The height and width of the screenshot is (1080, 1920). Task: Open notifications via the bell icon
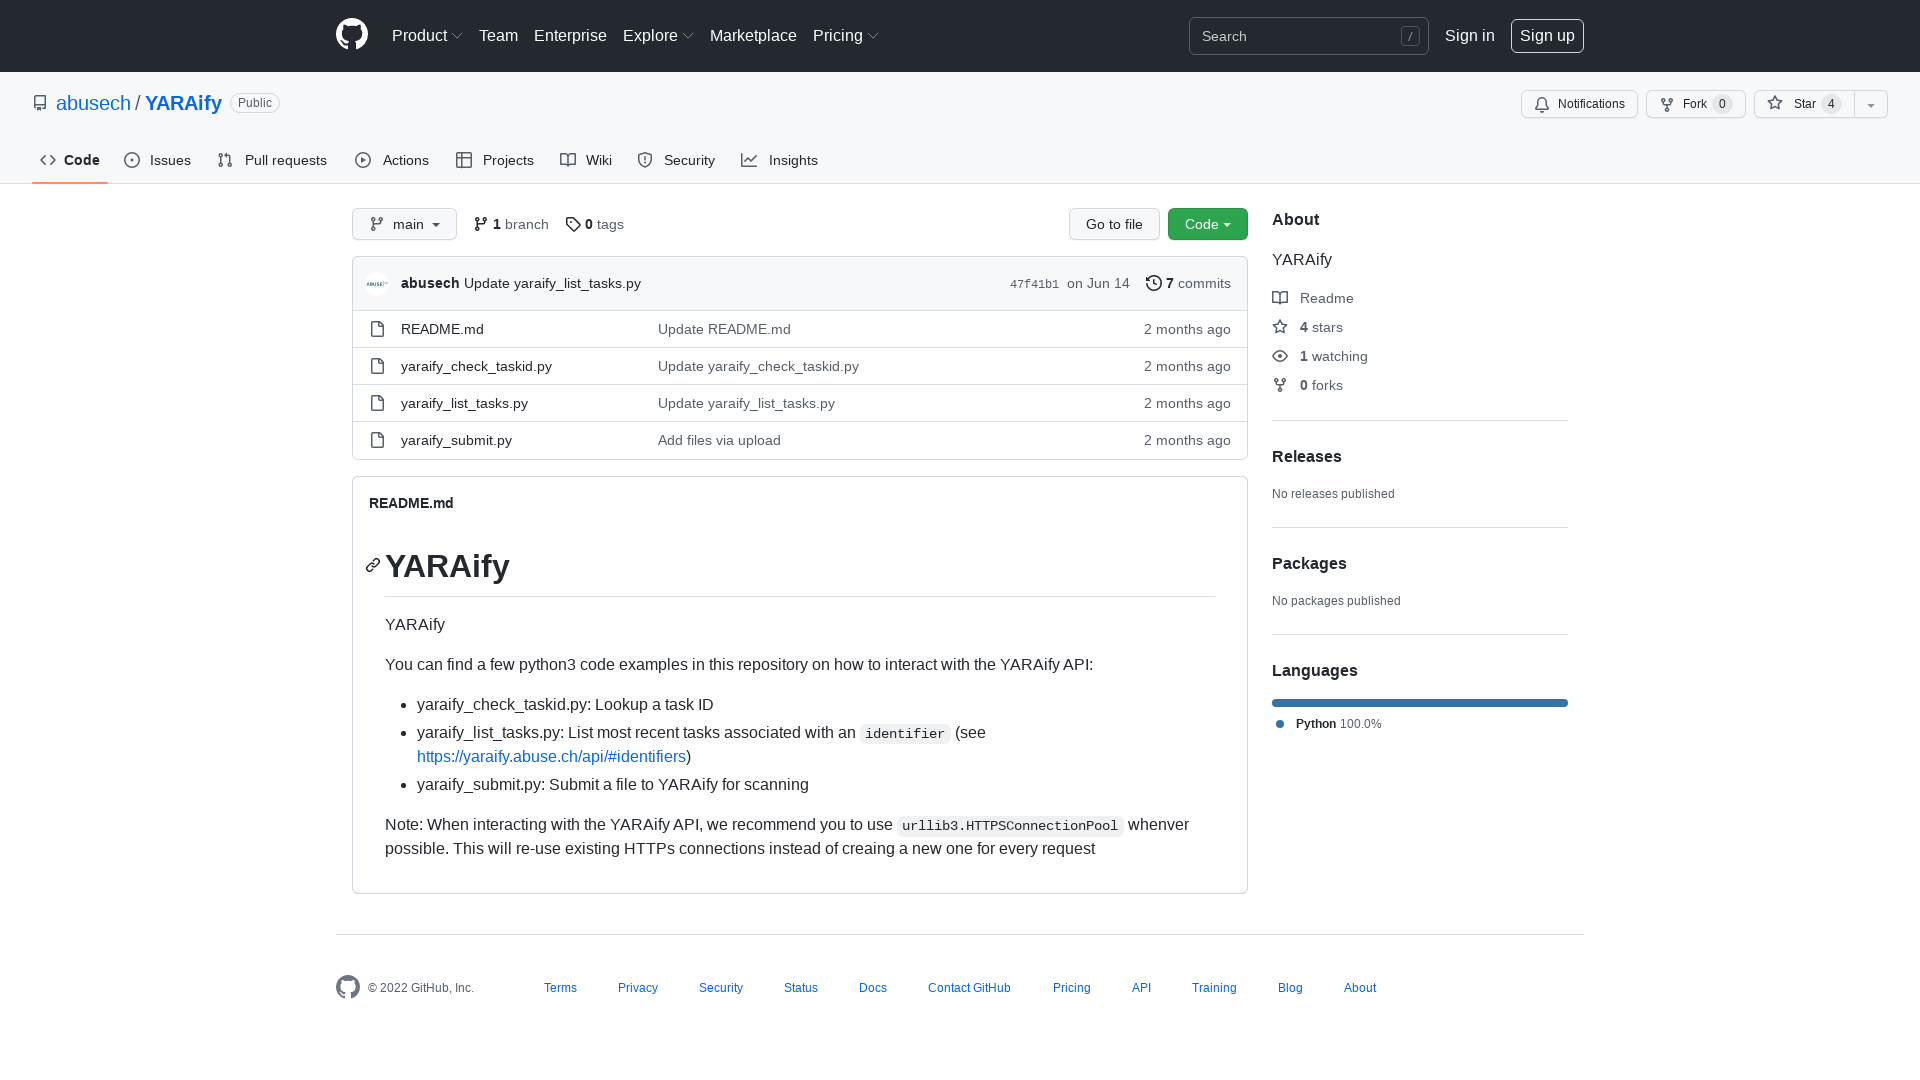pyautogui.click(x=1541, y=104)
